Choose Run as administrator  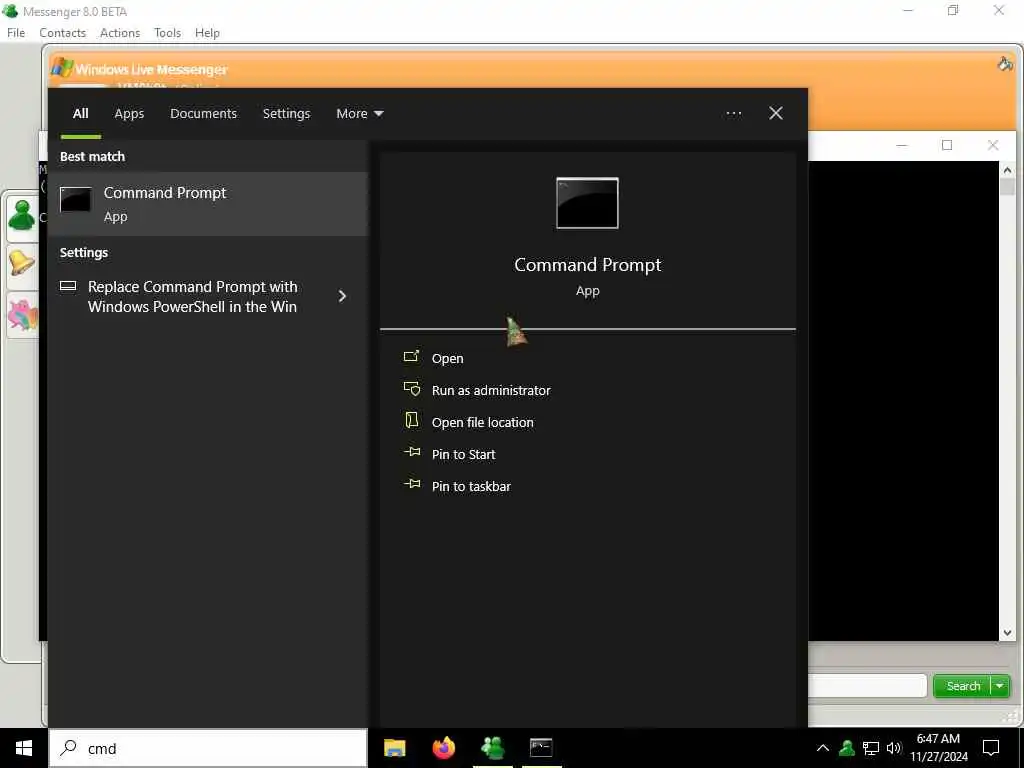(x=491, y=391)
